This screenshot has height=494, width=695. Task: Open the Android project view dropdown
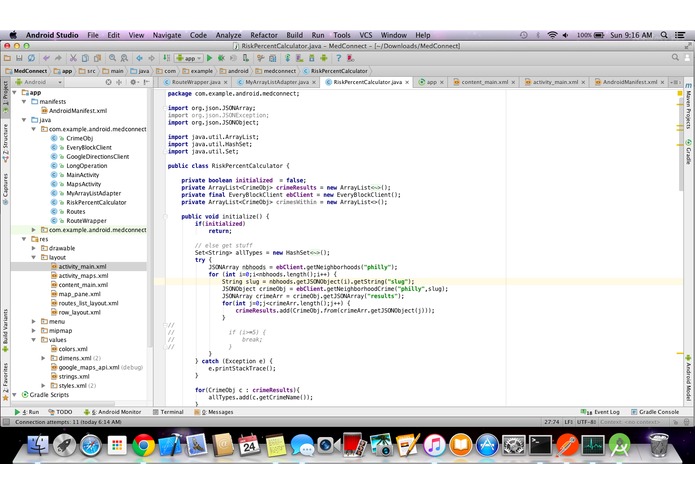click(x=39, y=82)
